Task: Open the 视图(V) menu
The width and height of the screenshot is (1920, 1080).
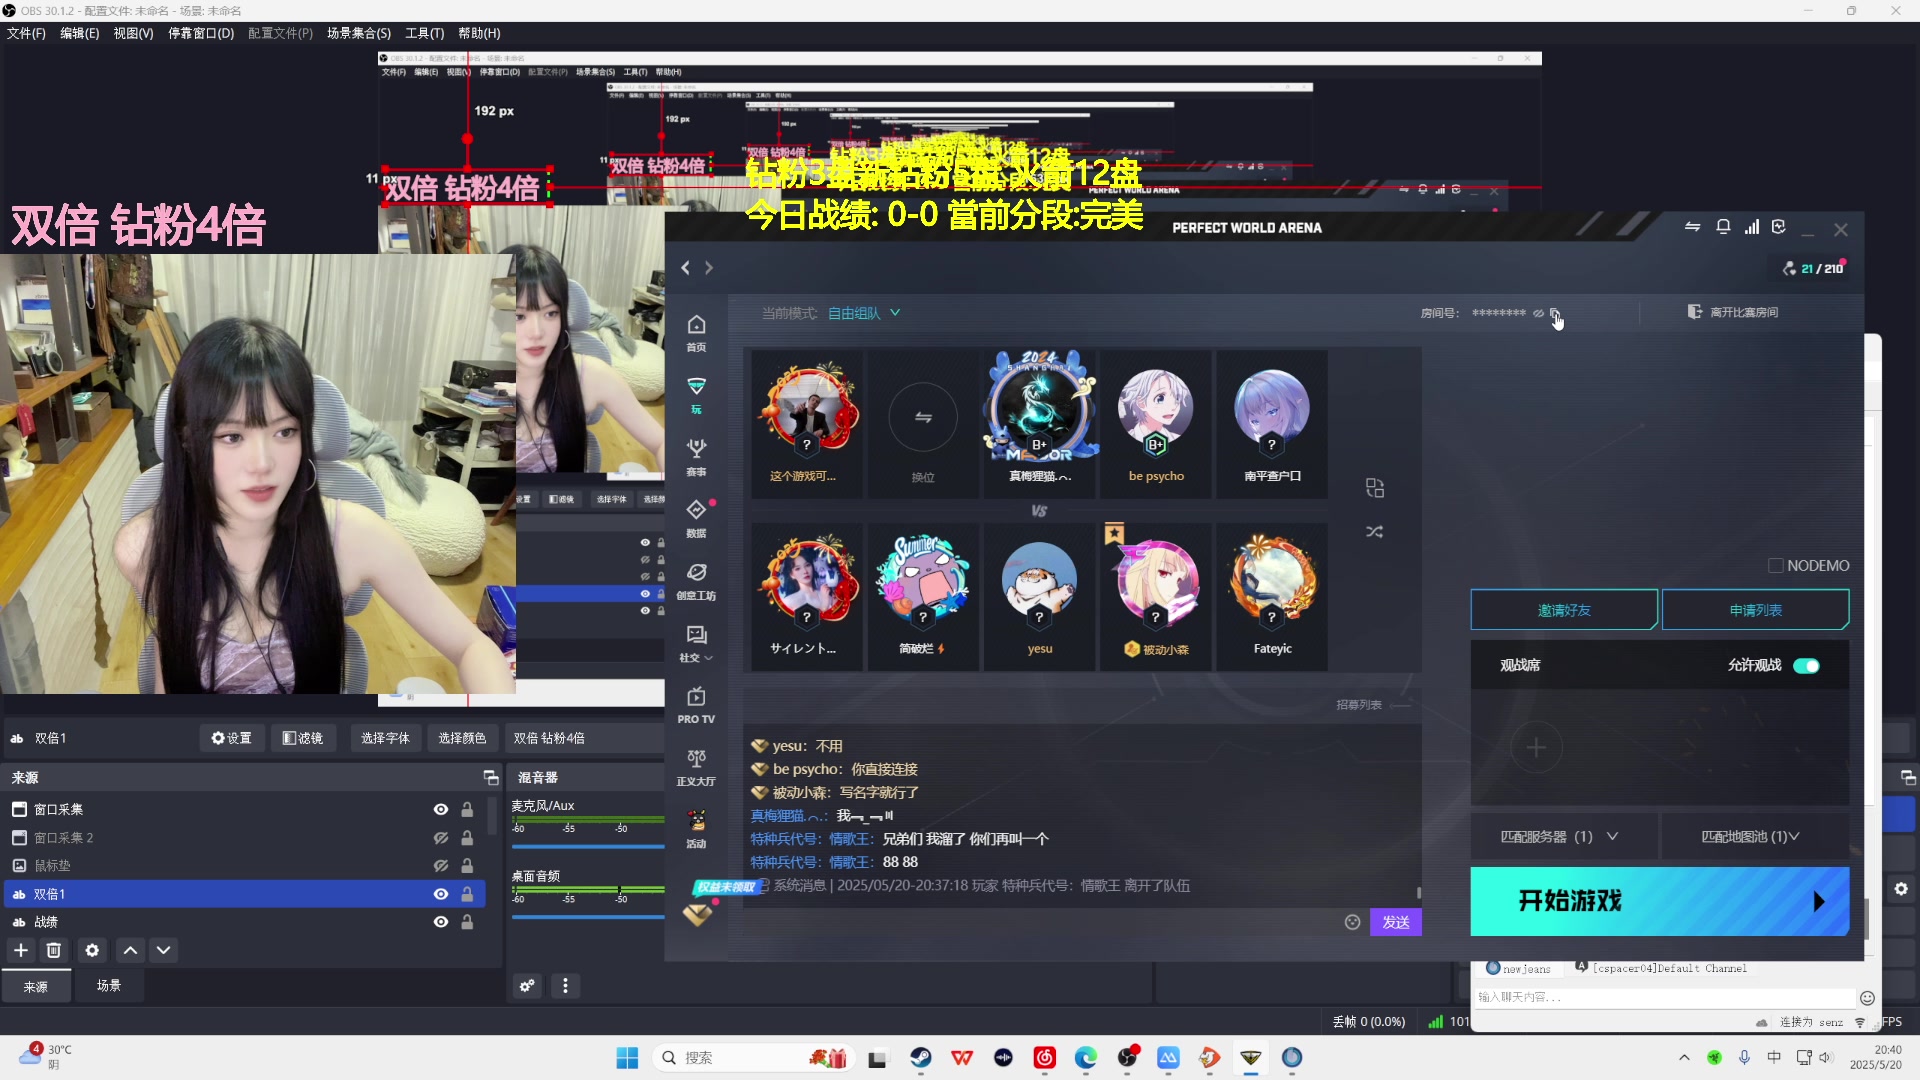Action: (x=133, y=33)
